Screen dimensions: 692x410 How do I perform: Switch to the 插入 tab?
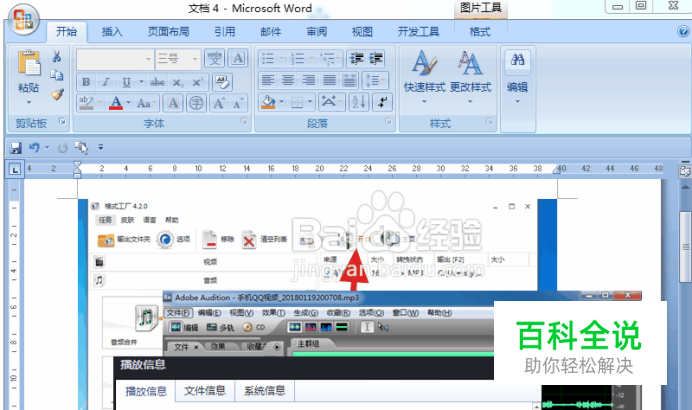[112, 32]
